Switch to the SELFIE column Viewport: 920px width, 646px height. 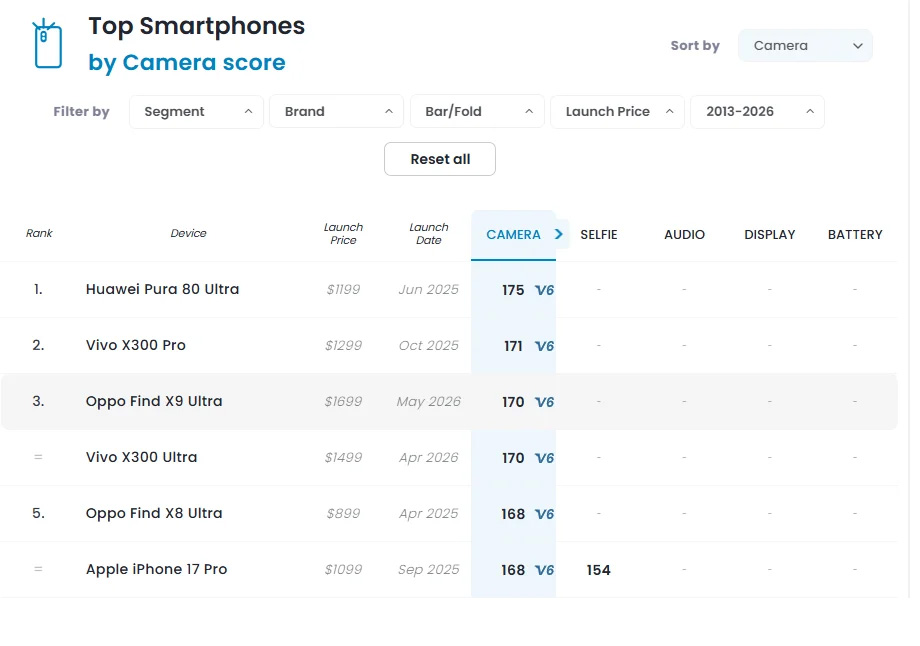click(x=598, y=235)
